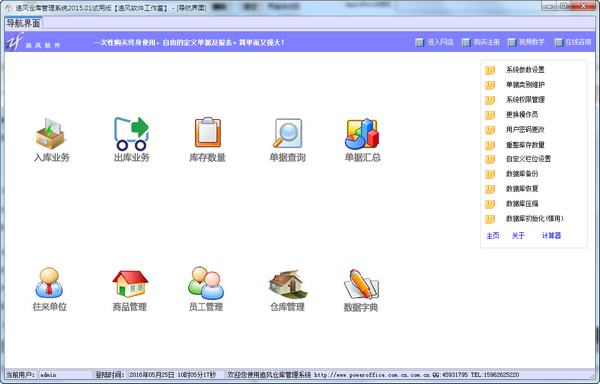This screenshot has width=600, height=384.
Task: Launch 单据查询 magnifier icon
Action: click(287, 133)
